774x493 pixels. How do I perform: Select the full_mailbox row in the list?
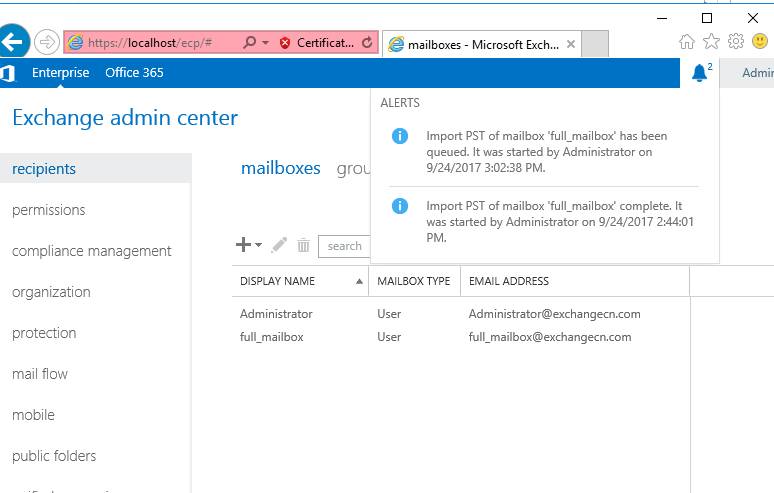272,337
